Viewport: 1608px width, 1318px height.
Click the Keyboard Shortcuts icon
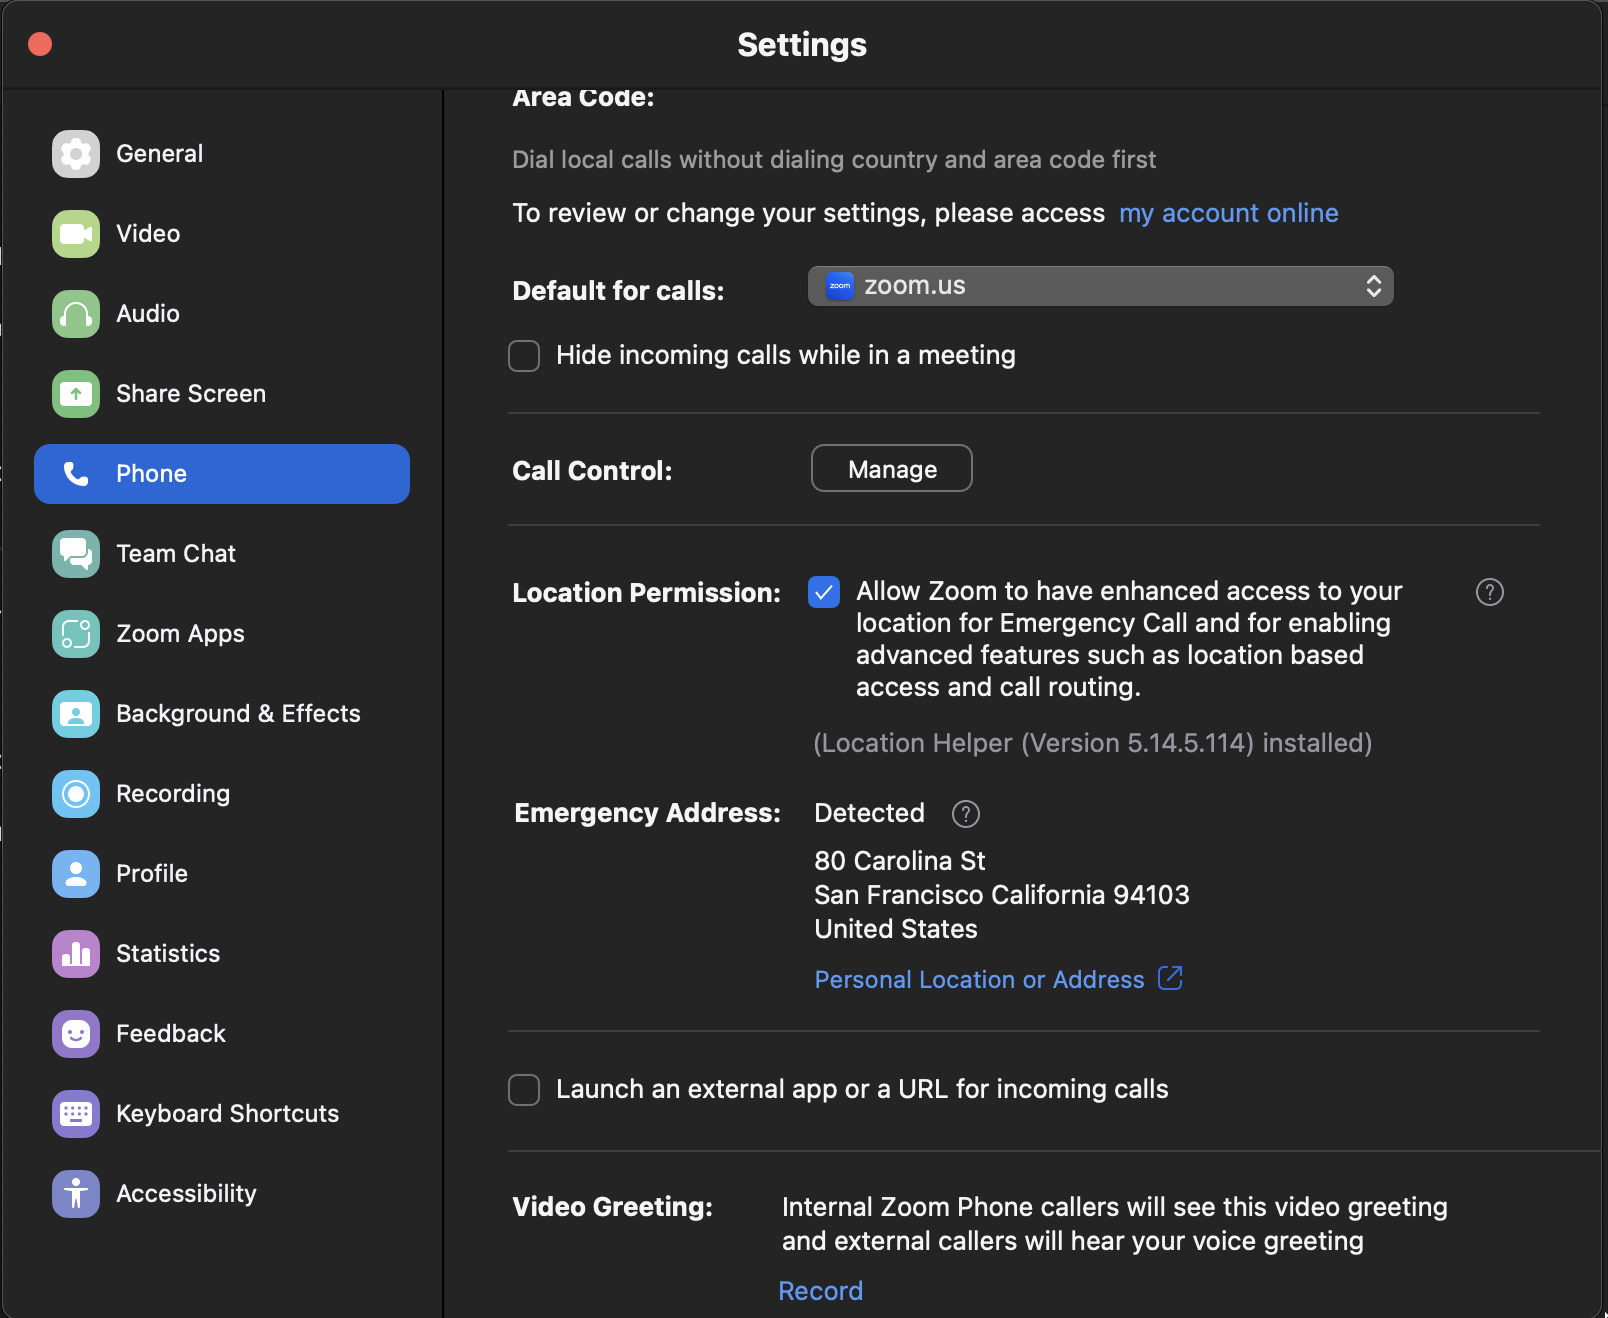(x=76, y=1114)
